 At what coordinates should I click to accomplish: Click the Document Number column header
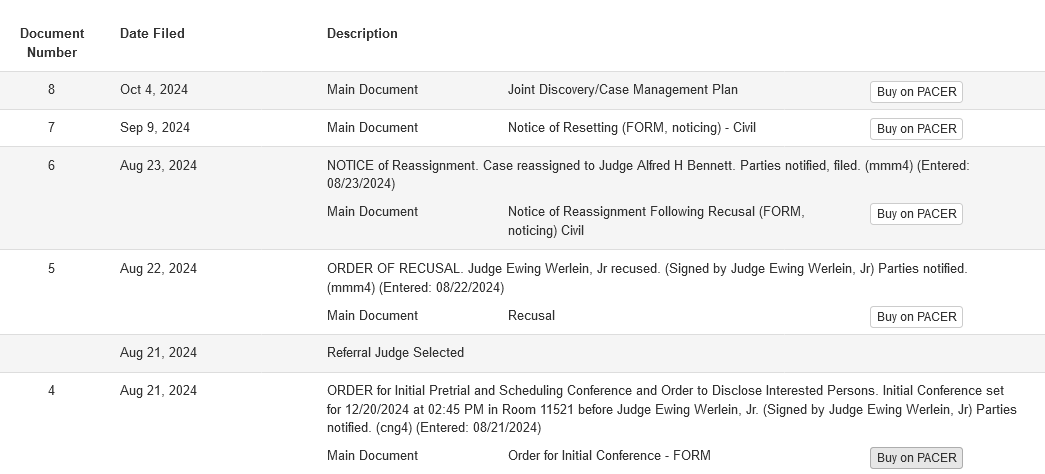pos(52,43)
